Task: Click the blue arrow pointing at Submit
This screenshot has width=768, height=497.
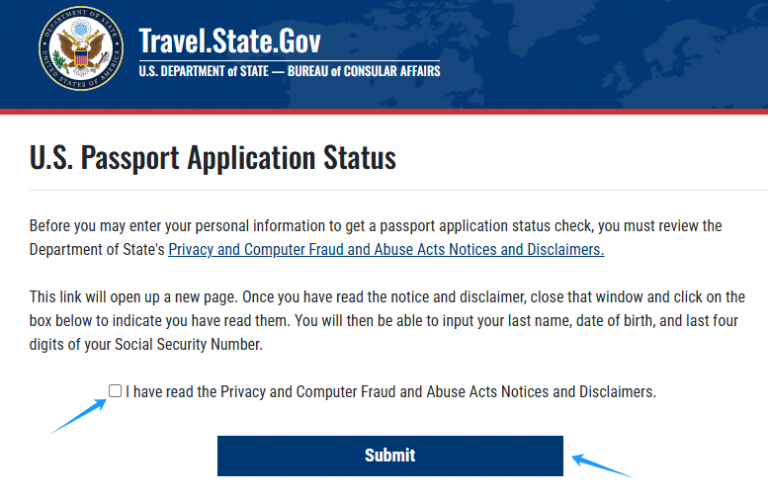Action: pos(602,466)
